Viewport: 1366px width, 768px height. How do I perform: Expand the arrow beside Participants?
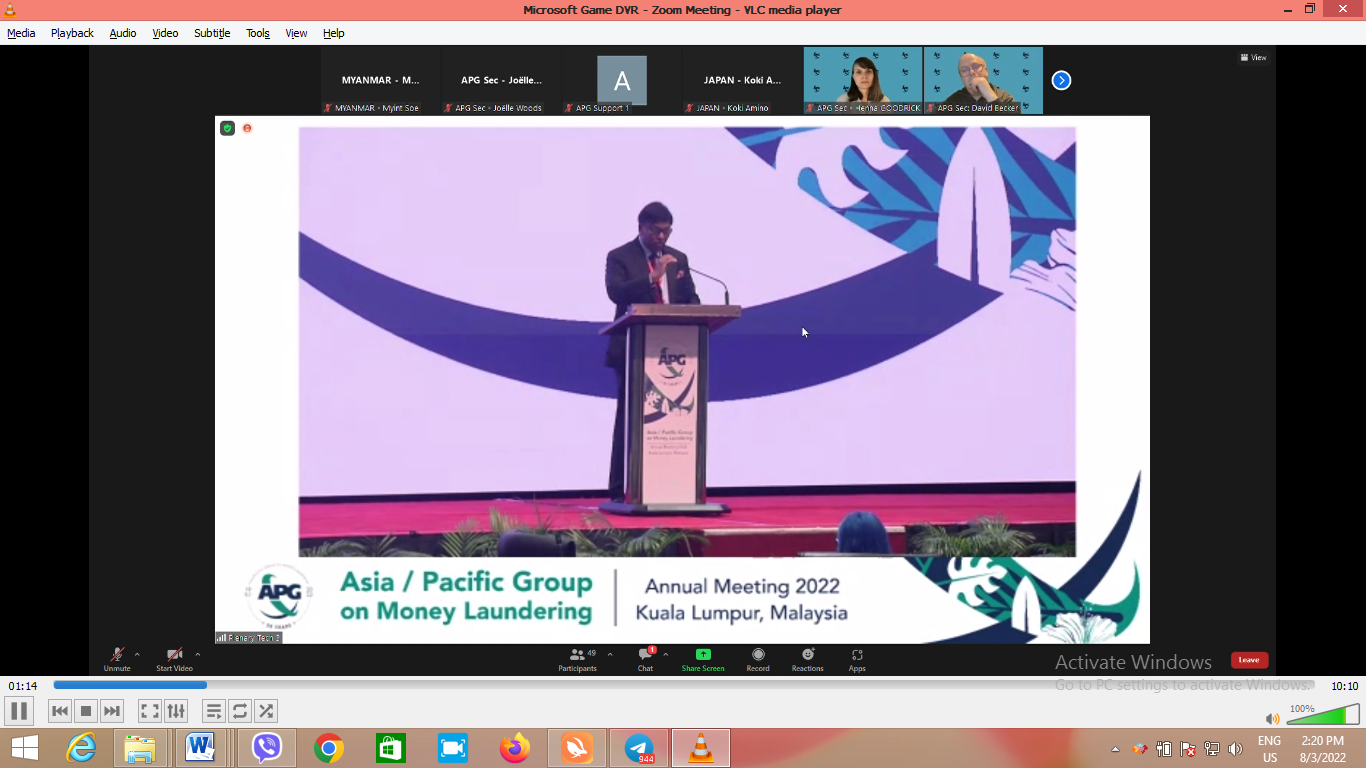(610, 655)
